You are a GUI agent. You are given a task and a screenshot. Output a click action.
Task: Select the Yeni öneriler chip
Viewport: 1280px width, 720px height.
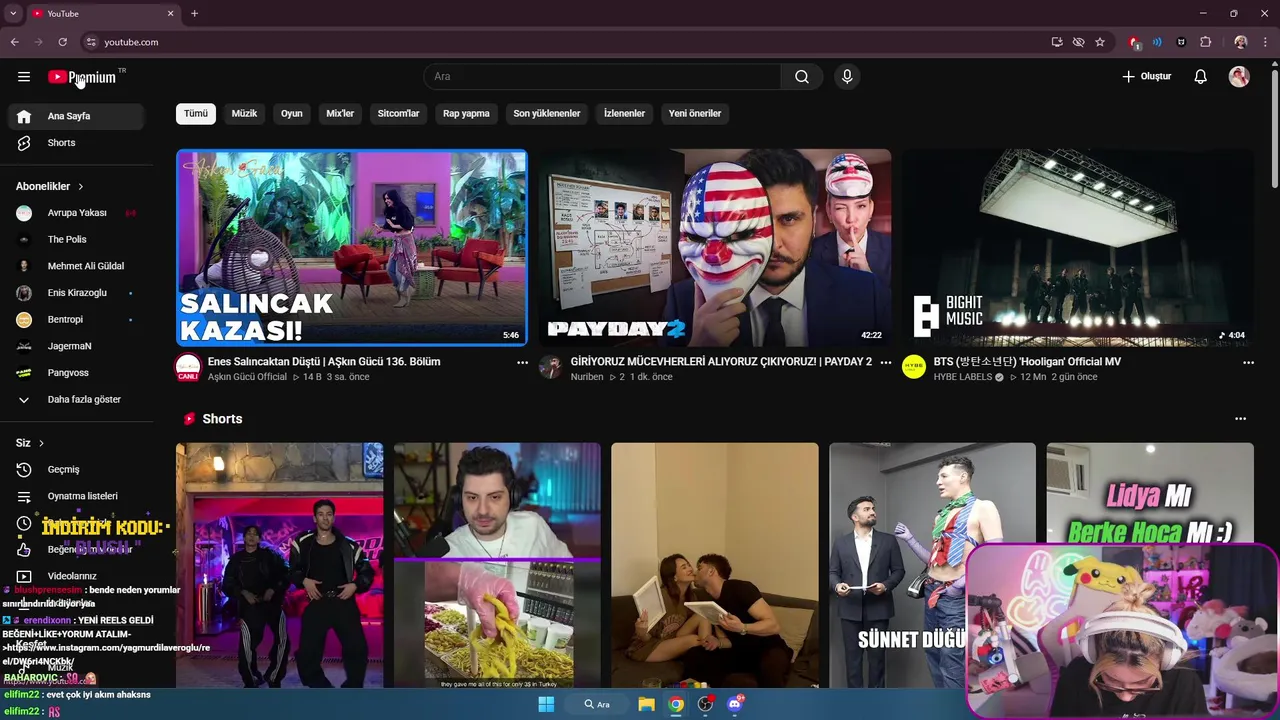click(695, 114)
